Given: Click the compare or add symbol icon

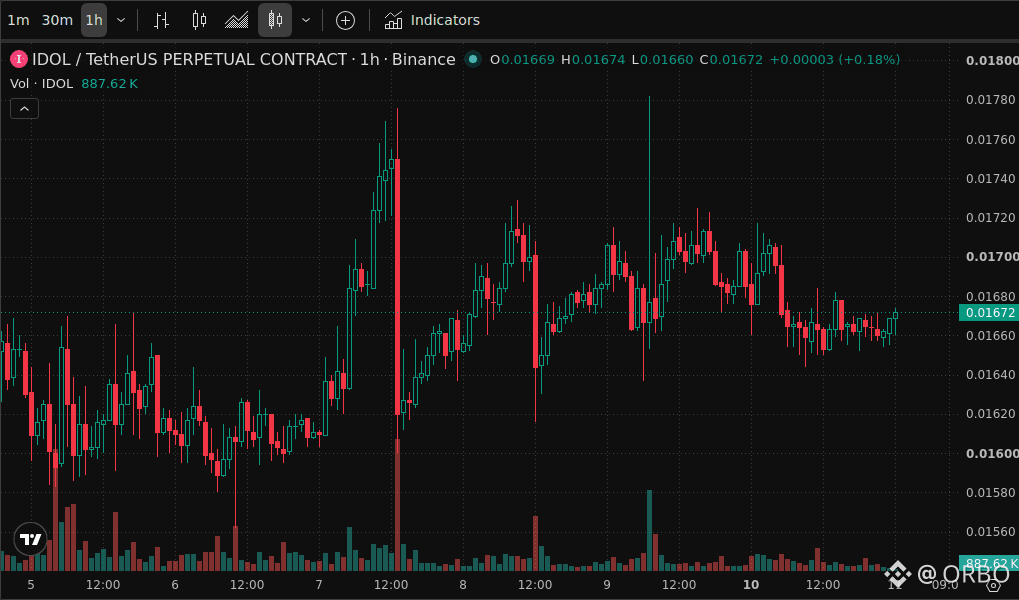Looking at the screenshot, I should (345, 20).
